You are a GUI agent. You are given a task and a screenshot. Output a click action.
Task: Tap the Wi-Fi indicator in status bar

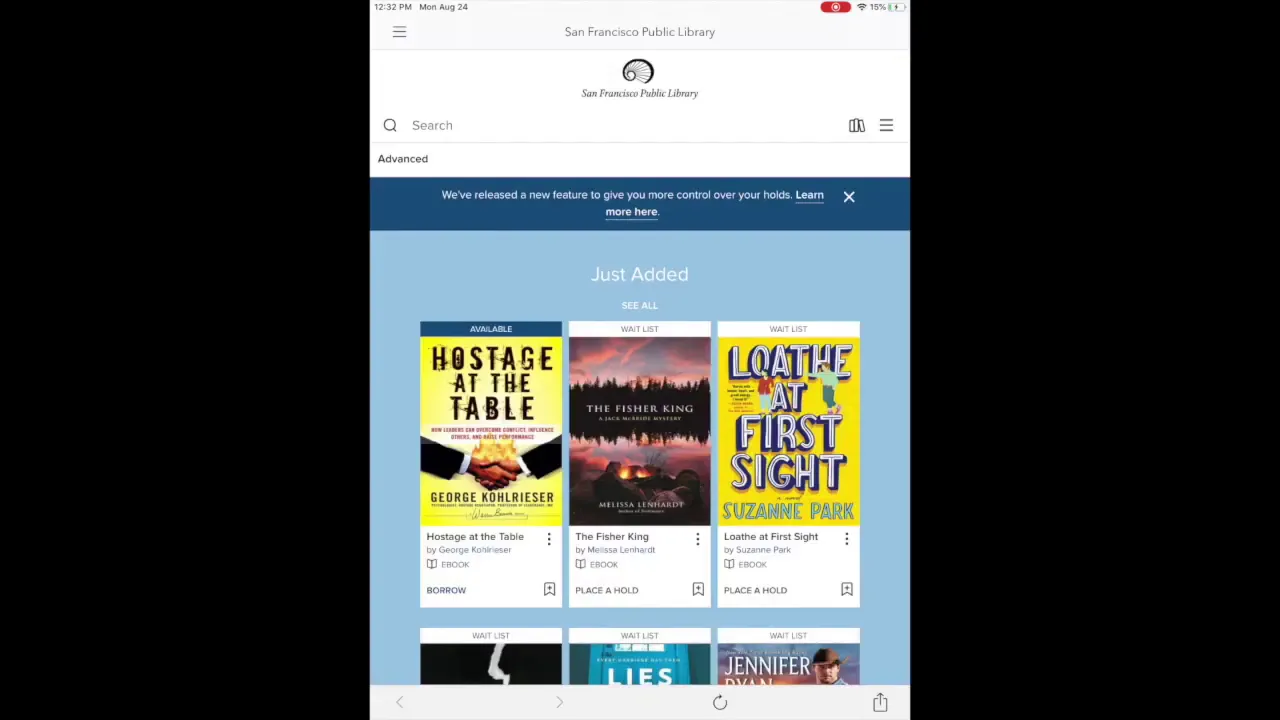[861, 7]
